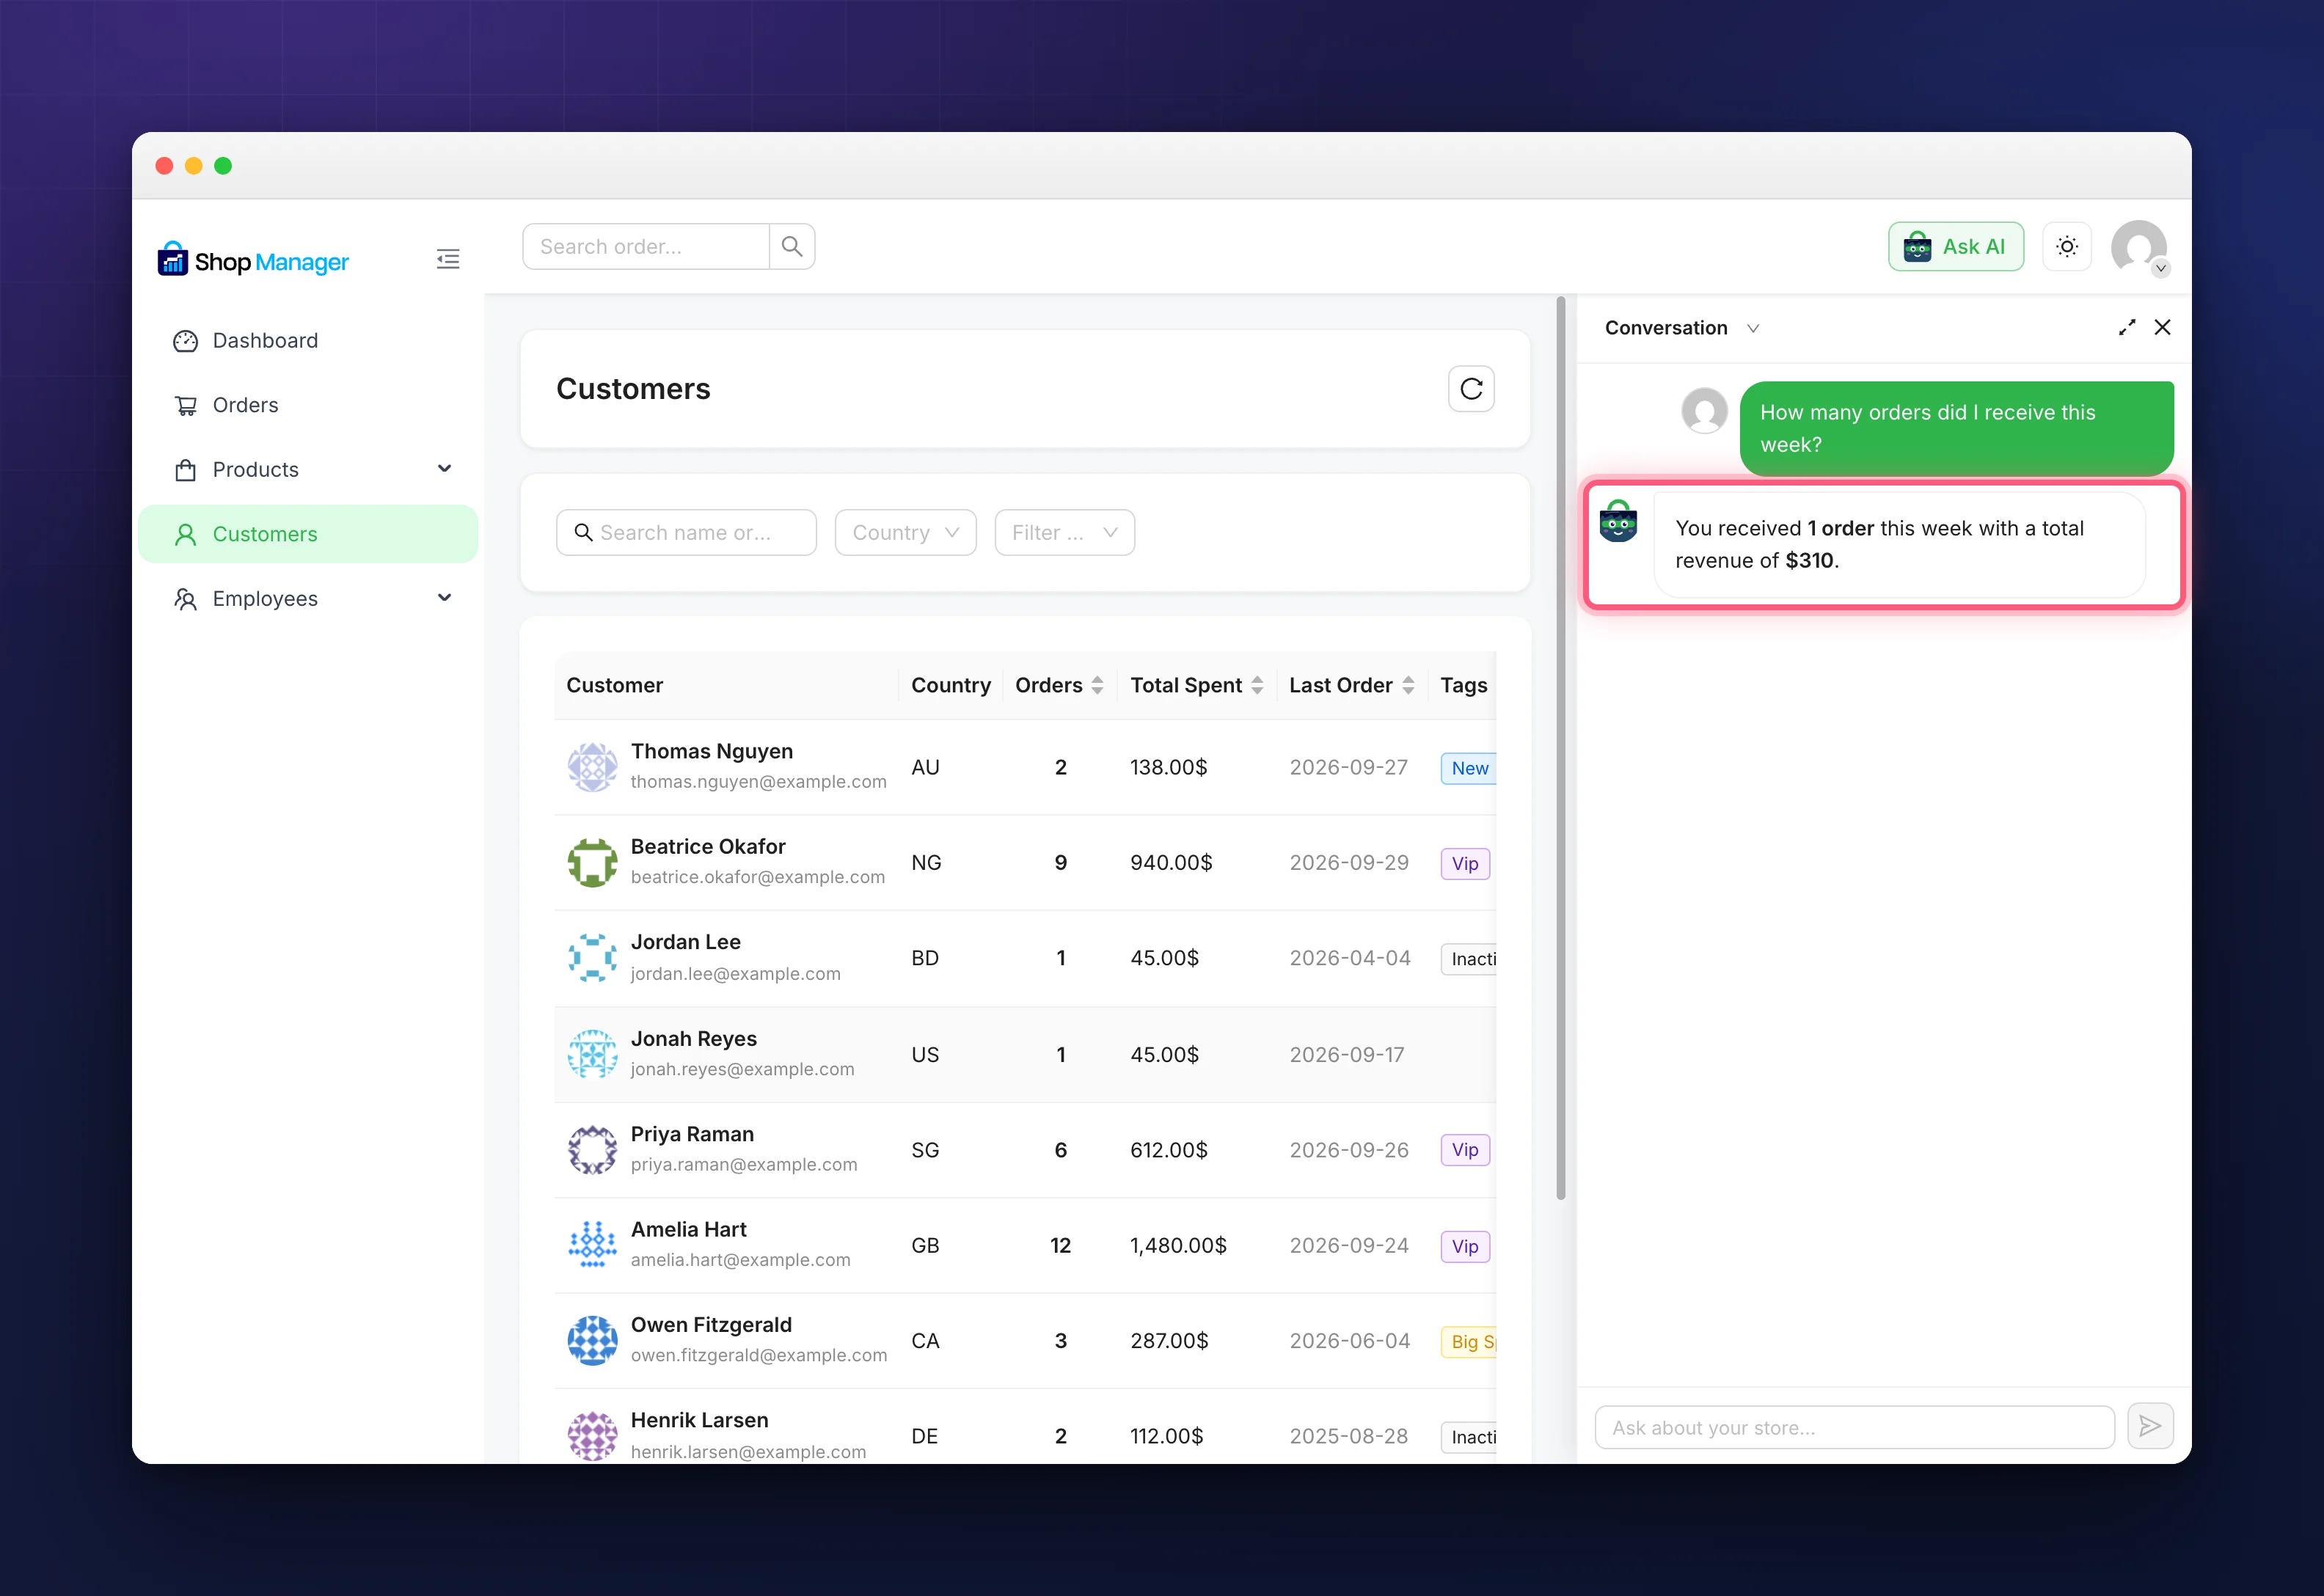Image resolution: width=2324 pixels, height=1596 pixels.
Task: Go to the Dashboard page
Action: 308,341
